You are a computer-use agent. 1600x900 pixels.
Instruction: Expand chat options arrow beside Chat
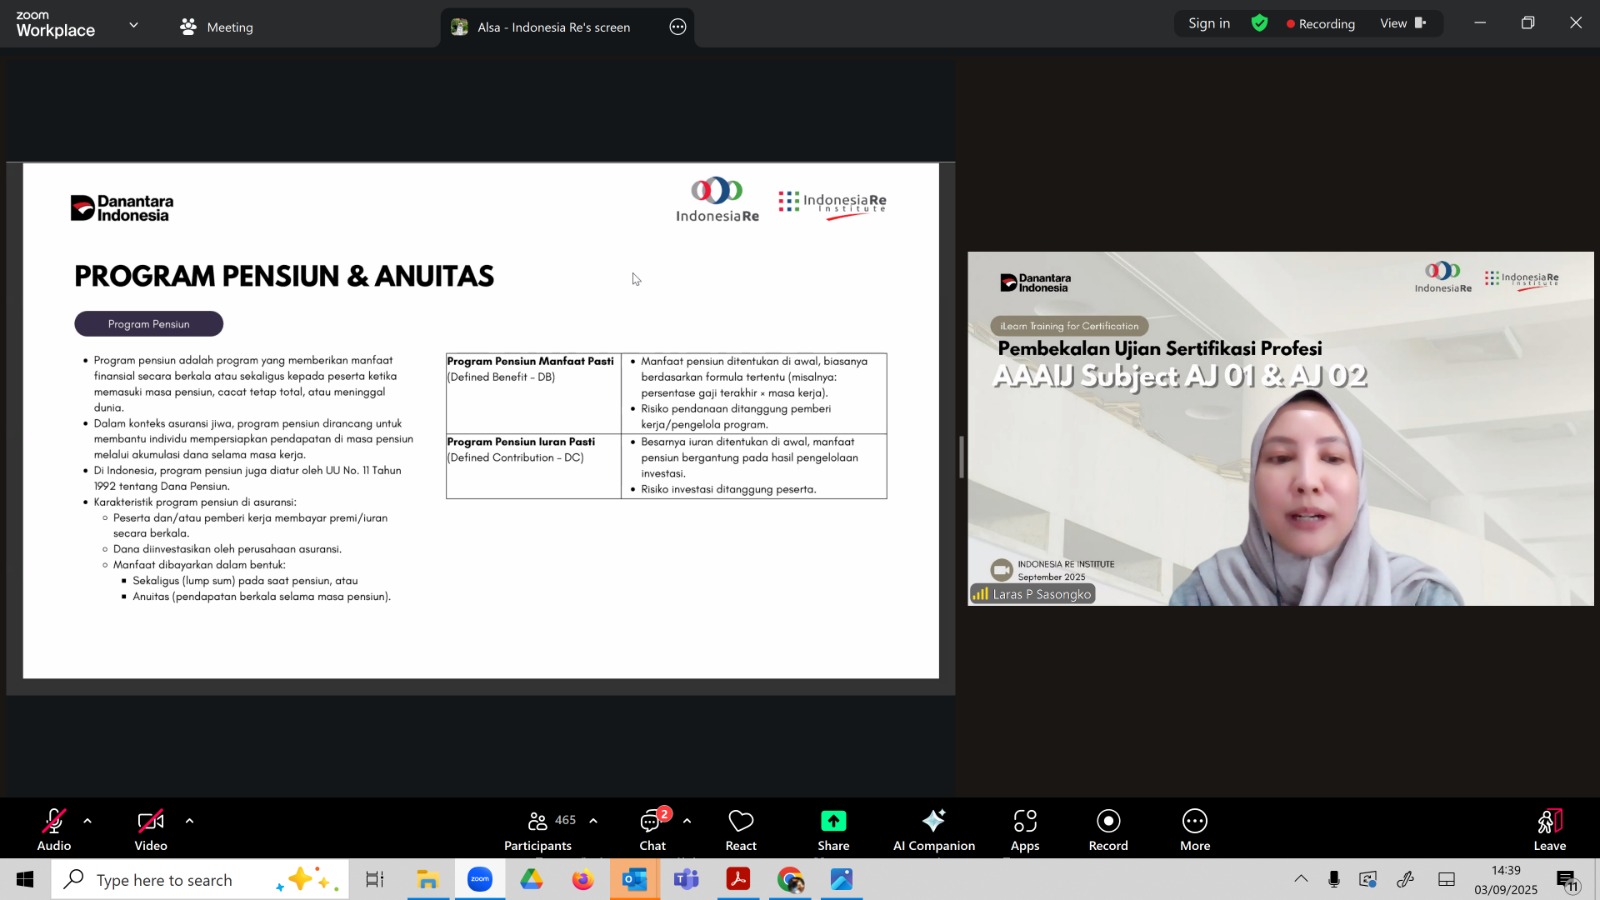point(687,821)
